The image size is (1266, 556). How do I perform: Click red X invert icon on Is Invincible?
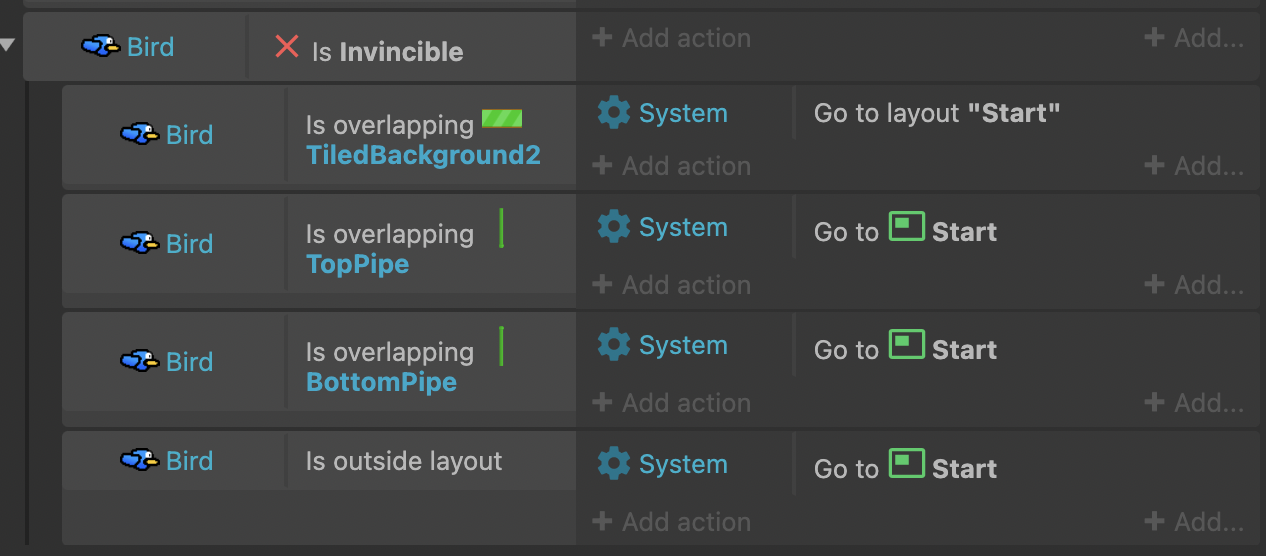(287, 46)
